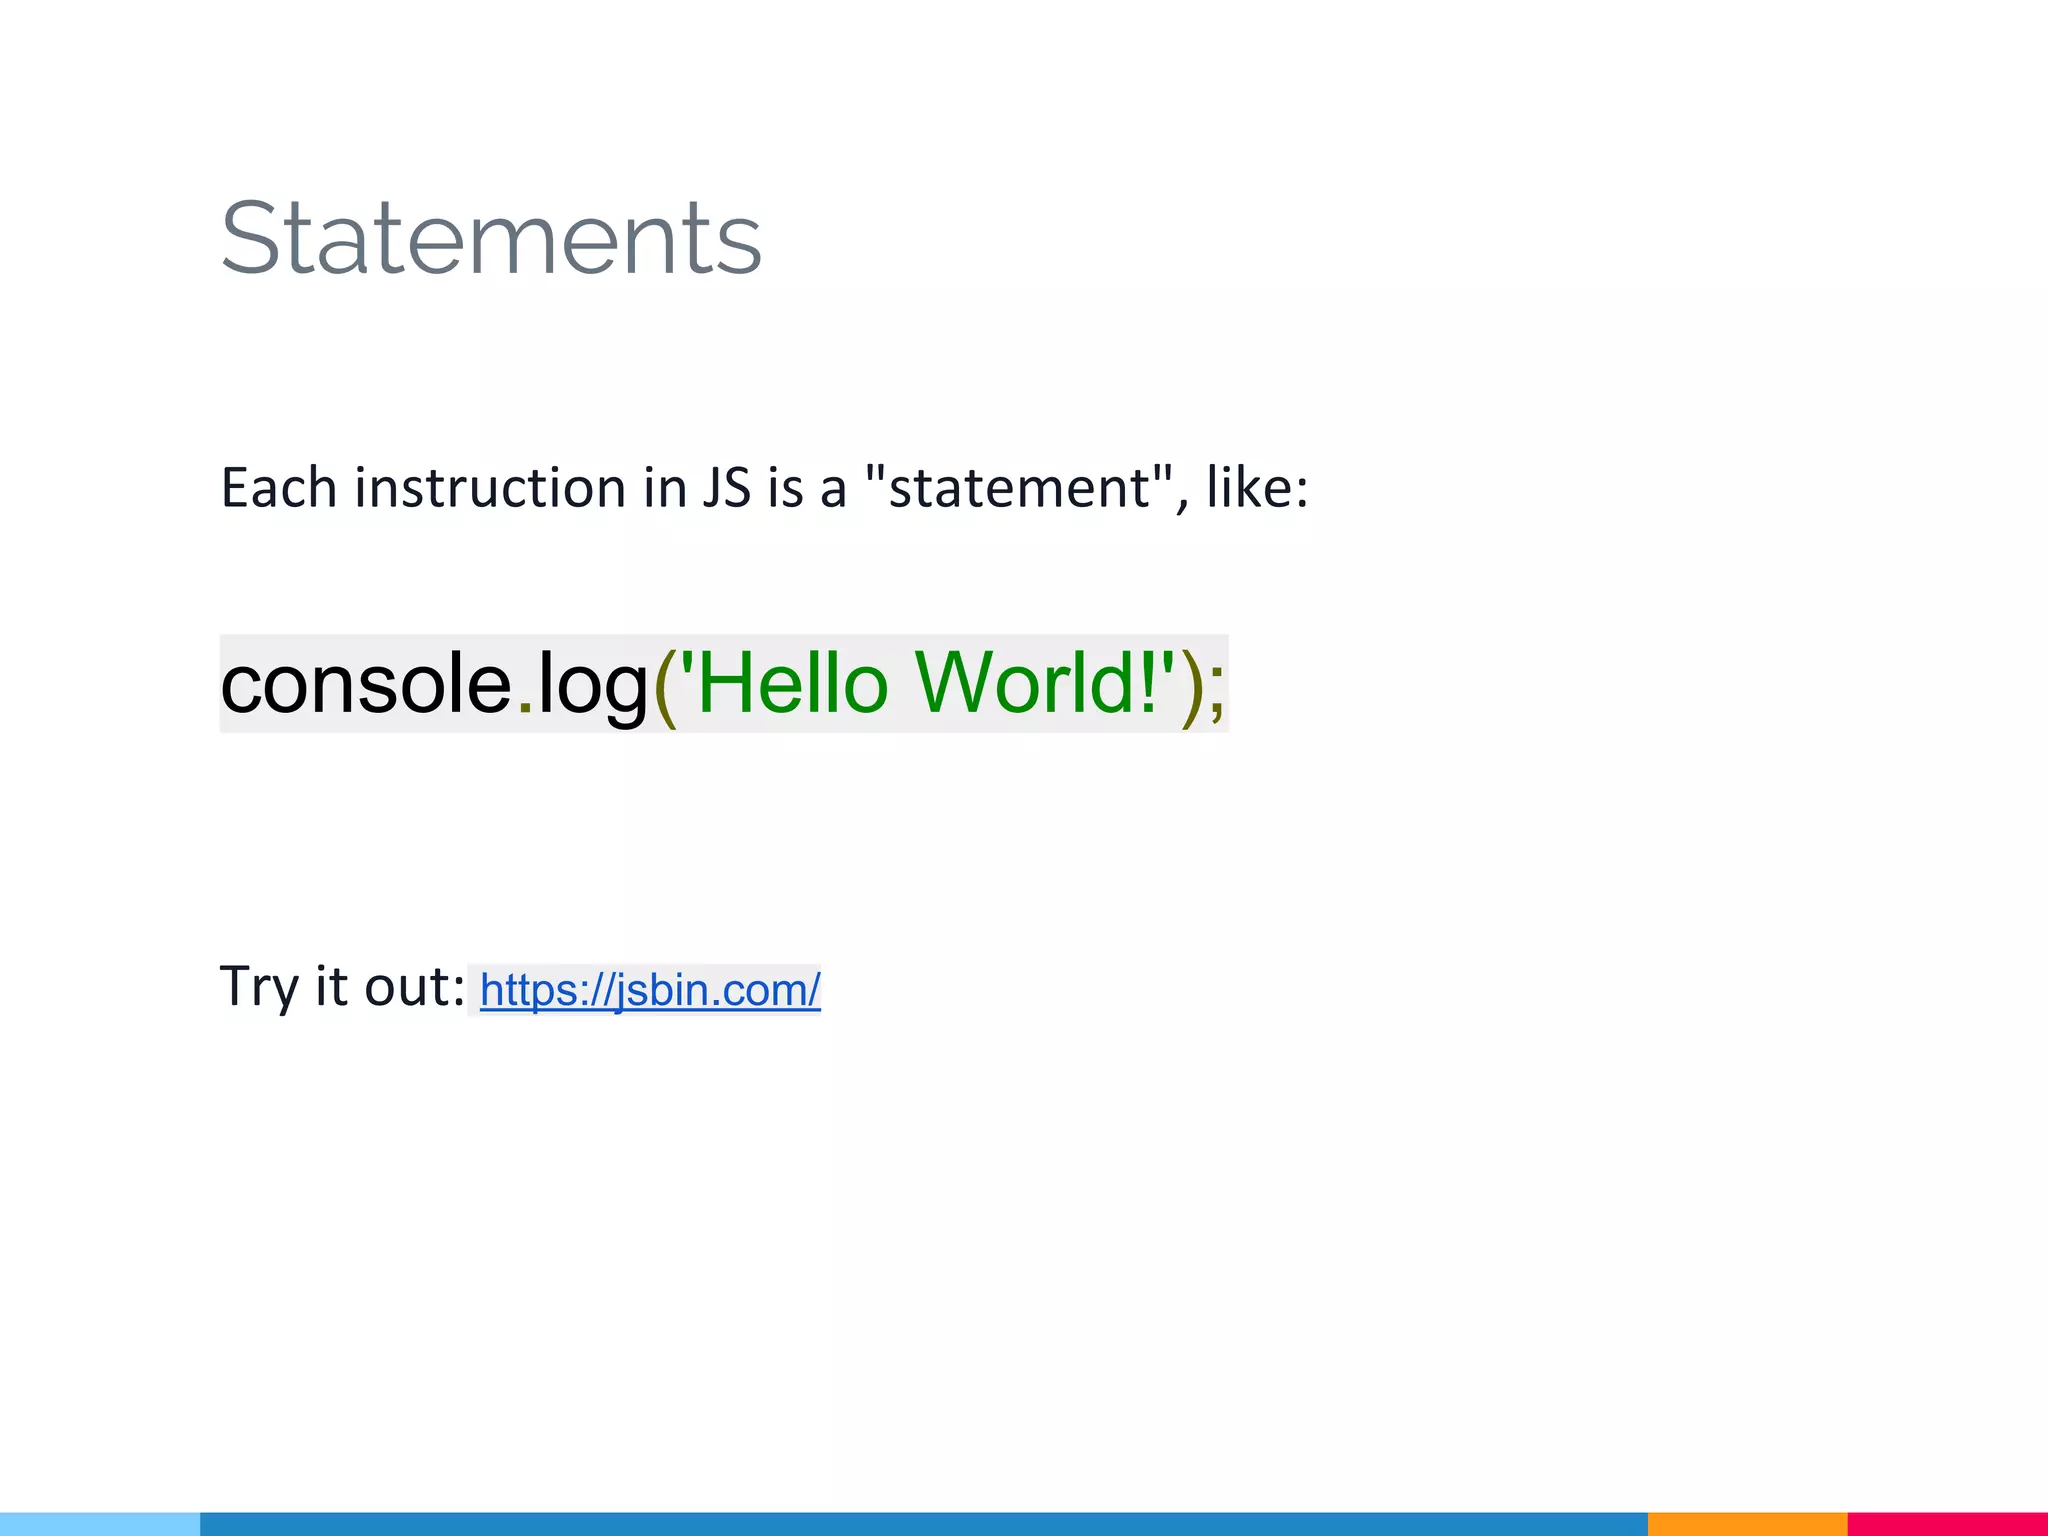The height and width of the screenshot is (1536, 2048).
Task: Click the Statements slide title
Action: [491, 238]
